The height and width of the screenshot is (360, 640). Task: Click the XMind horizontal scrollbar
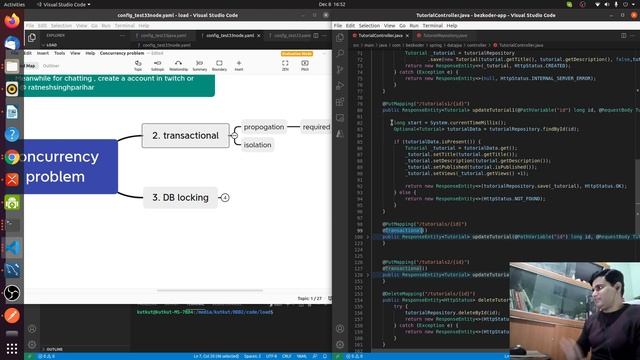pos(210,291)
